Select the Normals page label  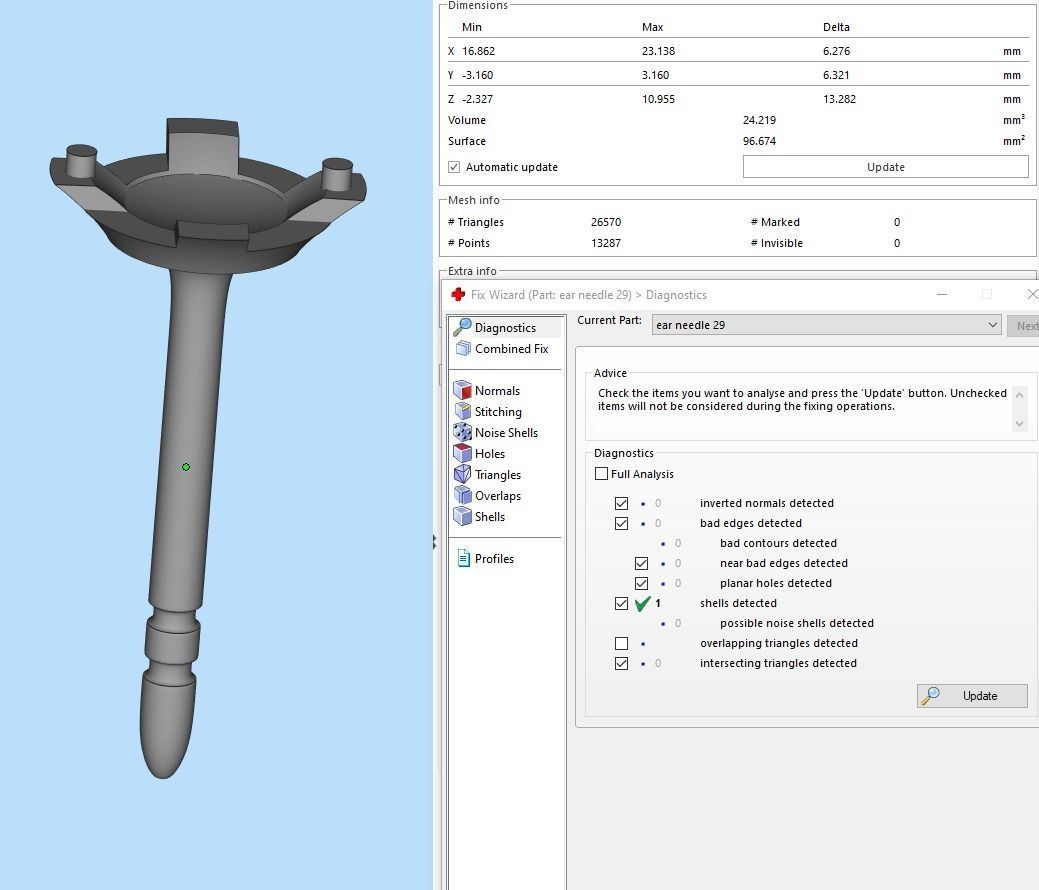tap(497, 391)
